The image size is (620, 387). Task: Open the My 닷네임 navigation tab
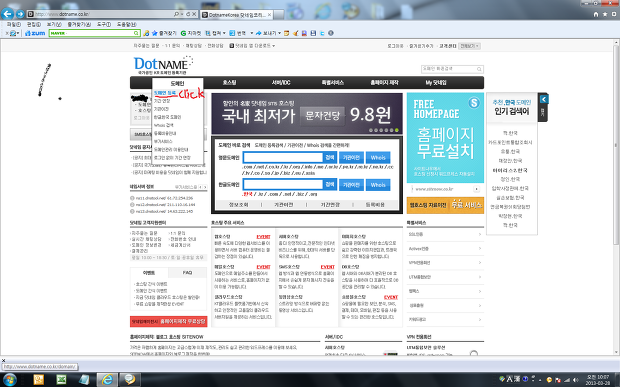coord(436,83)
